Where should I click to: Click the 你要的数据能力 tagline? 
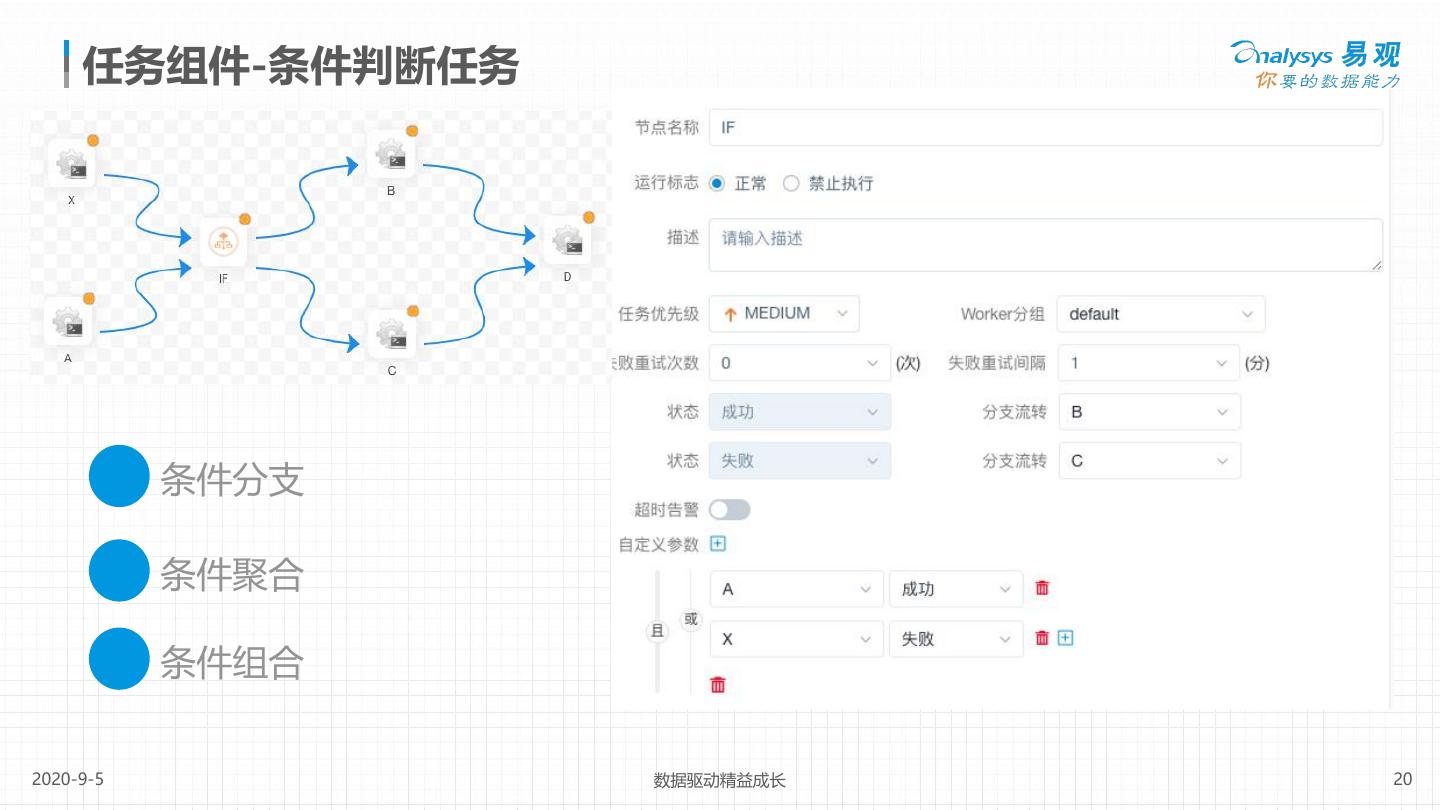[1328, 82]
